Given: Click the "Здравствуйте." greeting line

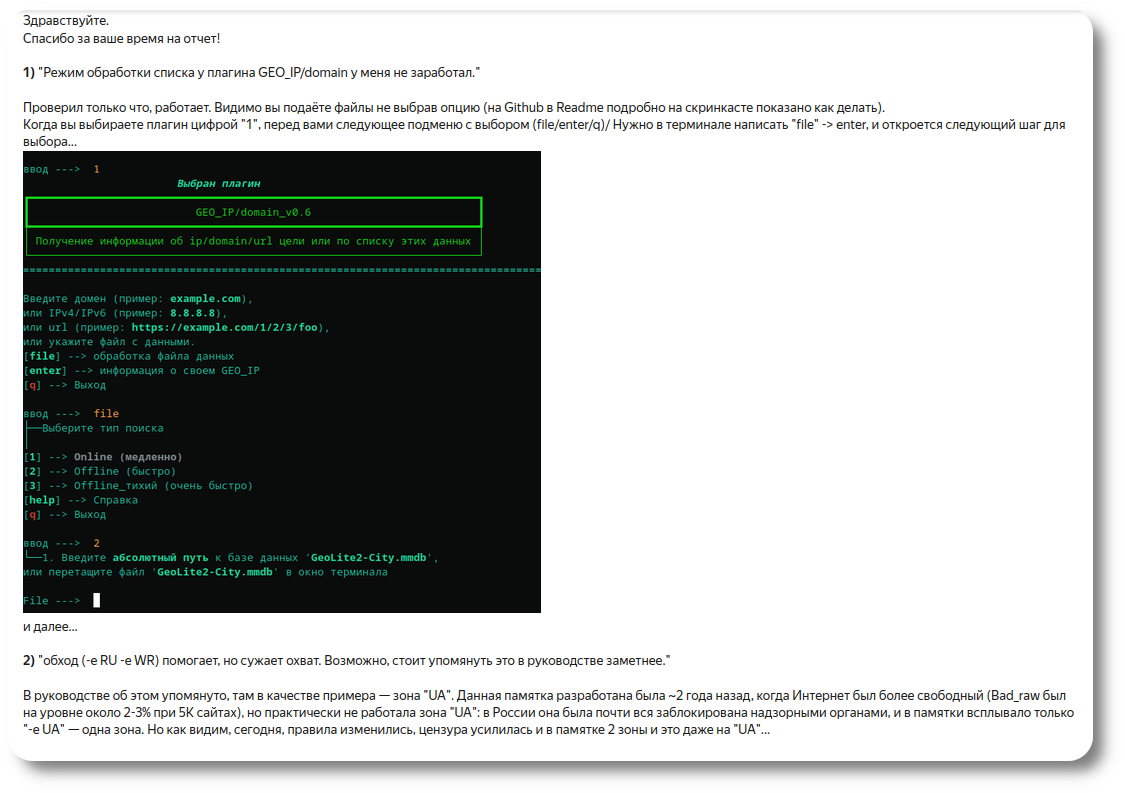Looking at the screenshot, I should click(x=66, y=21).
